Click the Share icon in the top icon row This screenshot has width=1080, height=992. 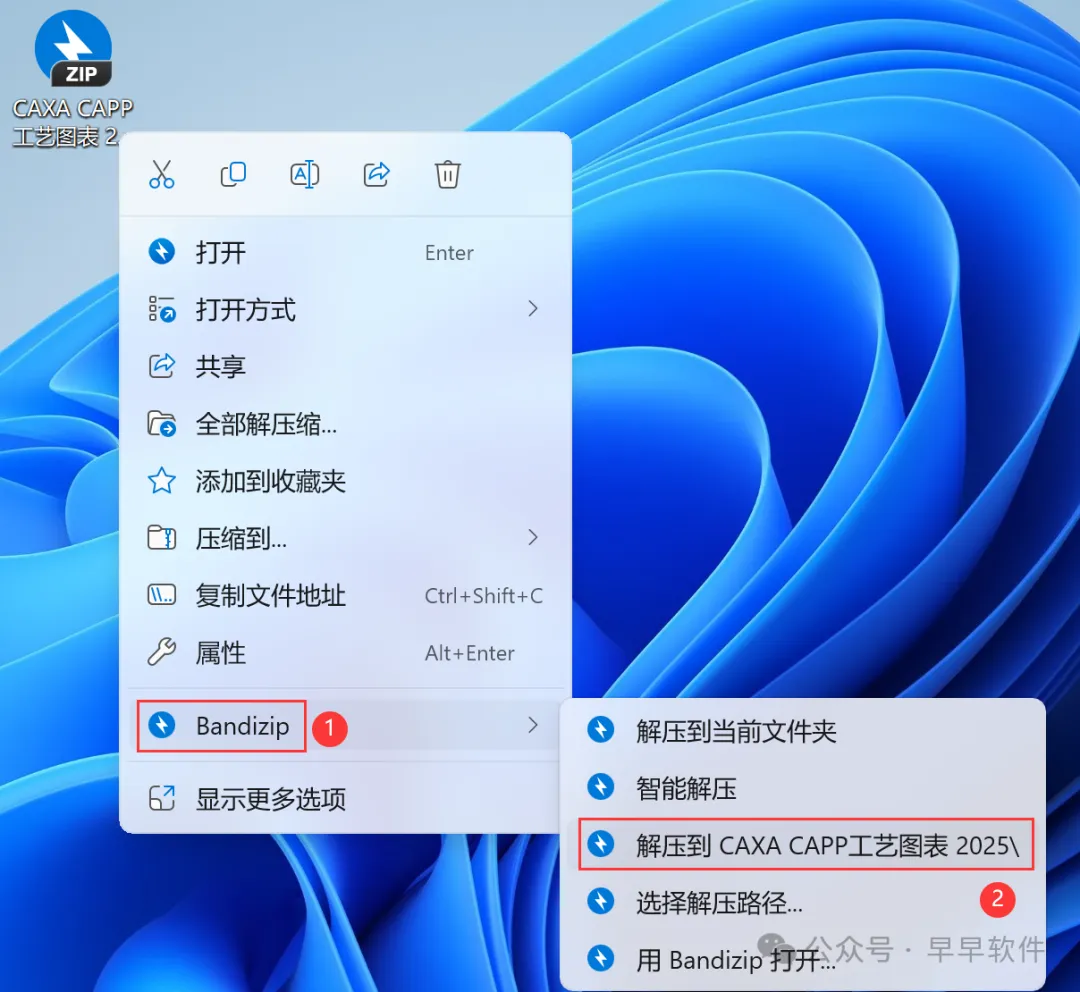[376, 174]
